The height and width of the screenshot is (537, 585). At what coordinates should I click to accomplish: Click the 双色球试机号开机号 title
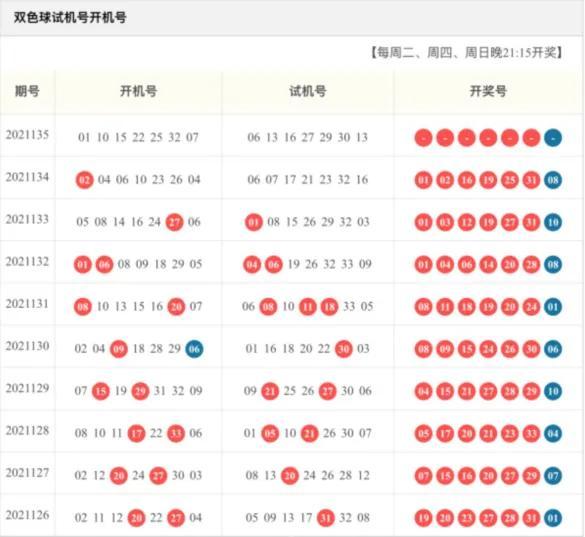(70, 17)
